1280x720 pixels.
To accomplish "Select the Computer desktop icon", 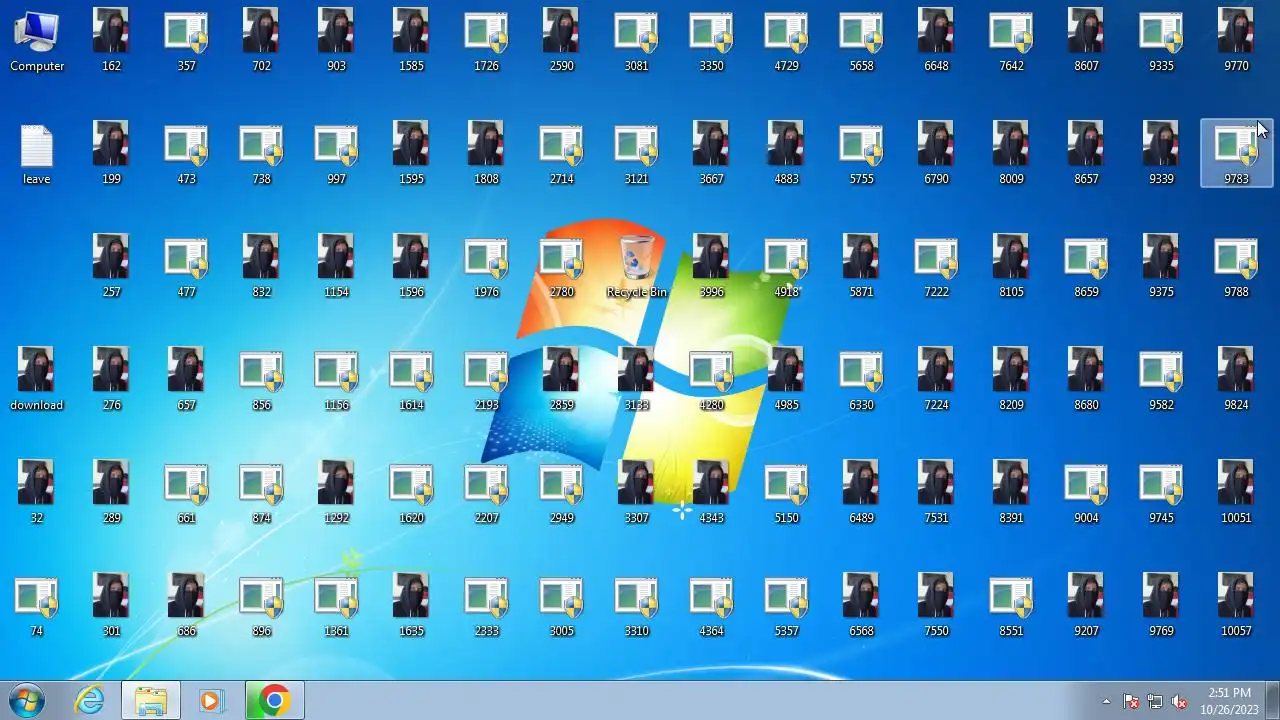I will 37,41.
